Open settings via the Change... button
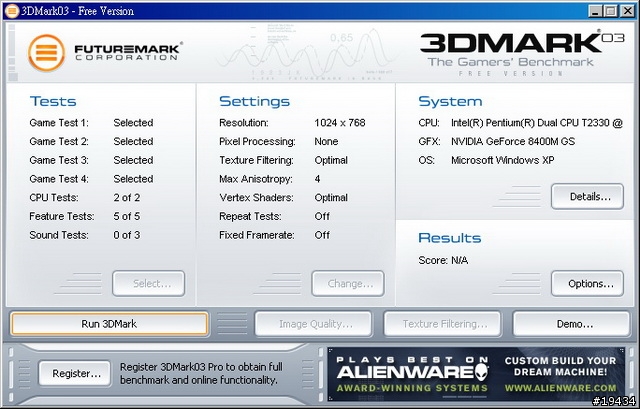This screenshot has width=640, height=409. (348, 283)
